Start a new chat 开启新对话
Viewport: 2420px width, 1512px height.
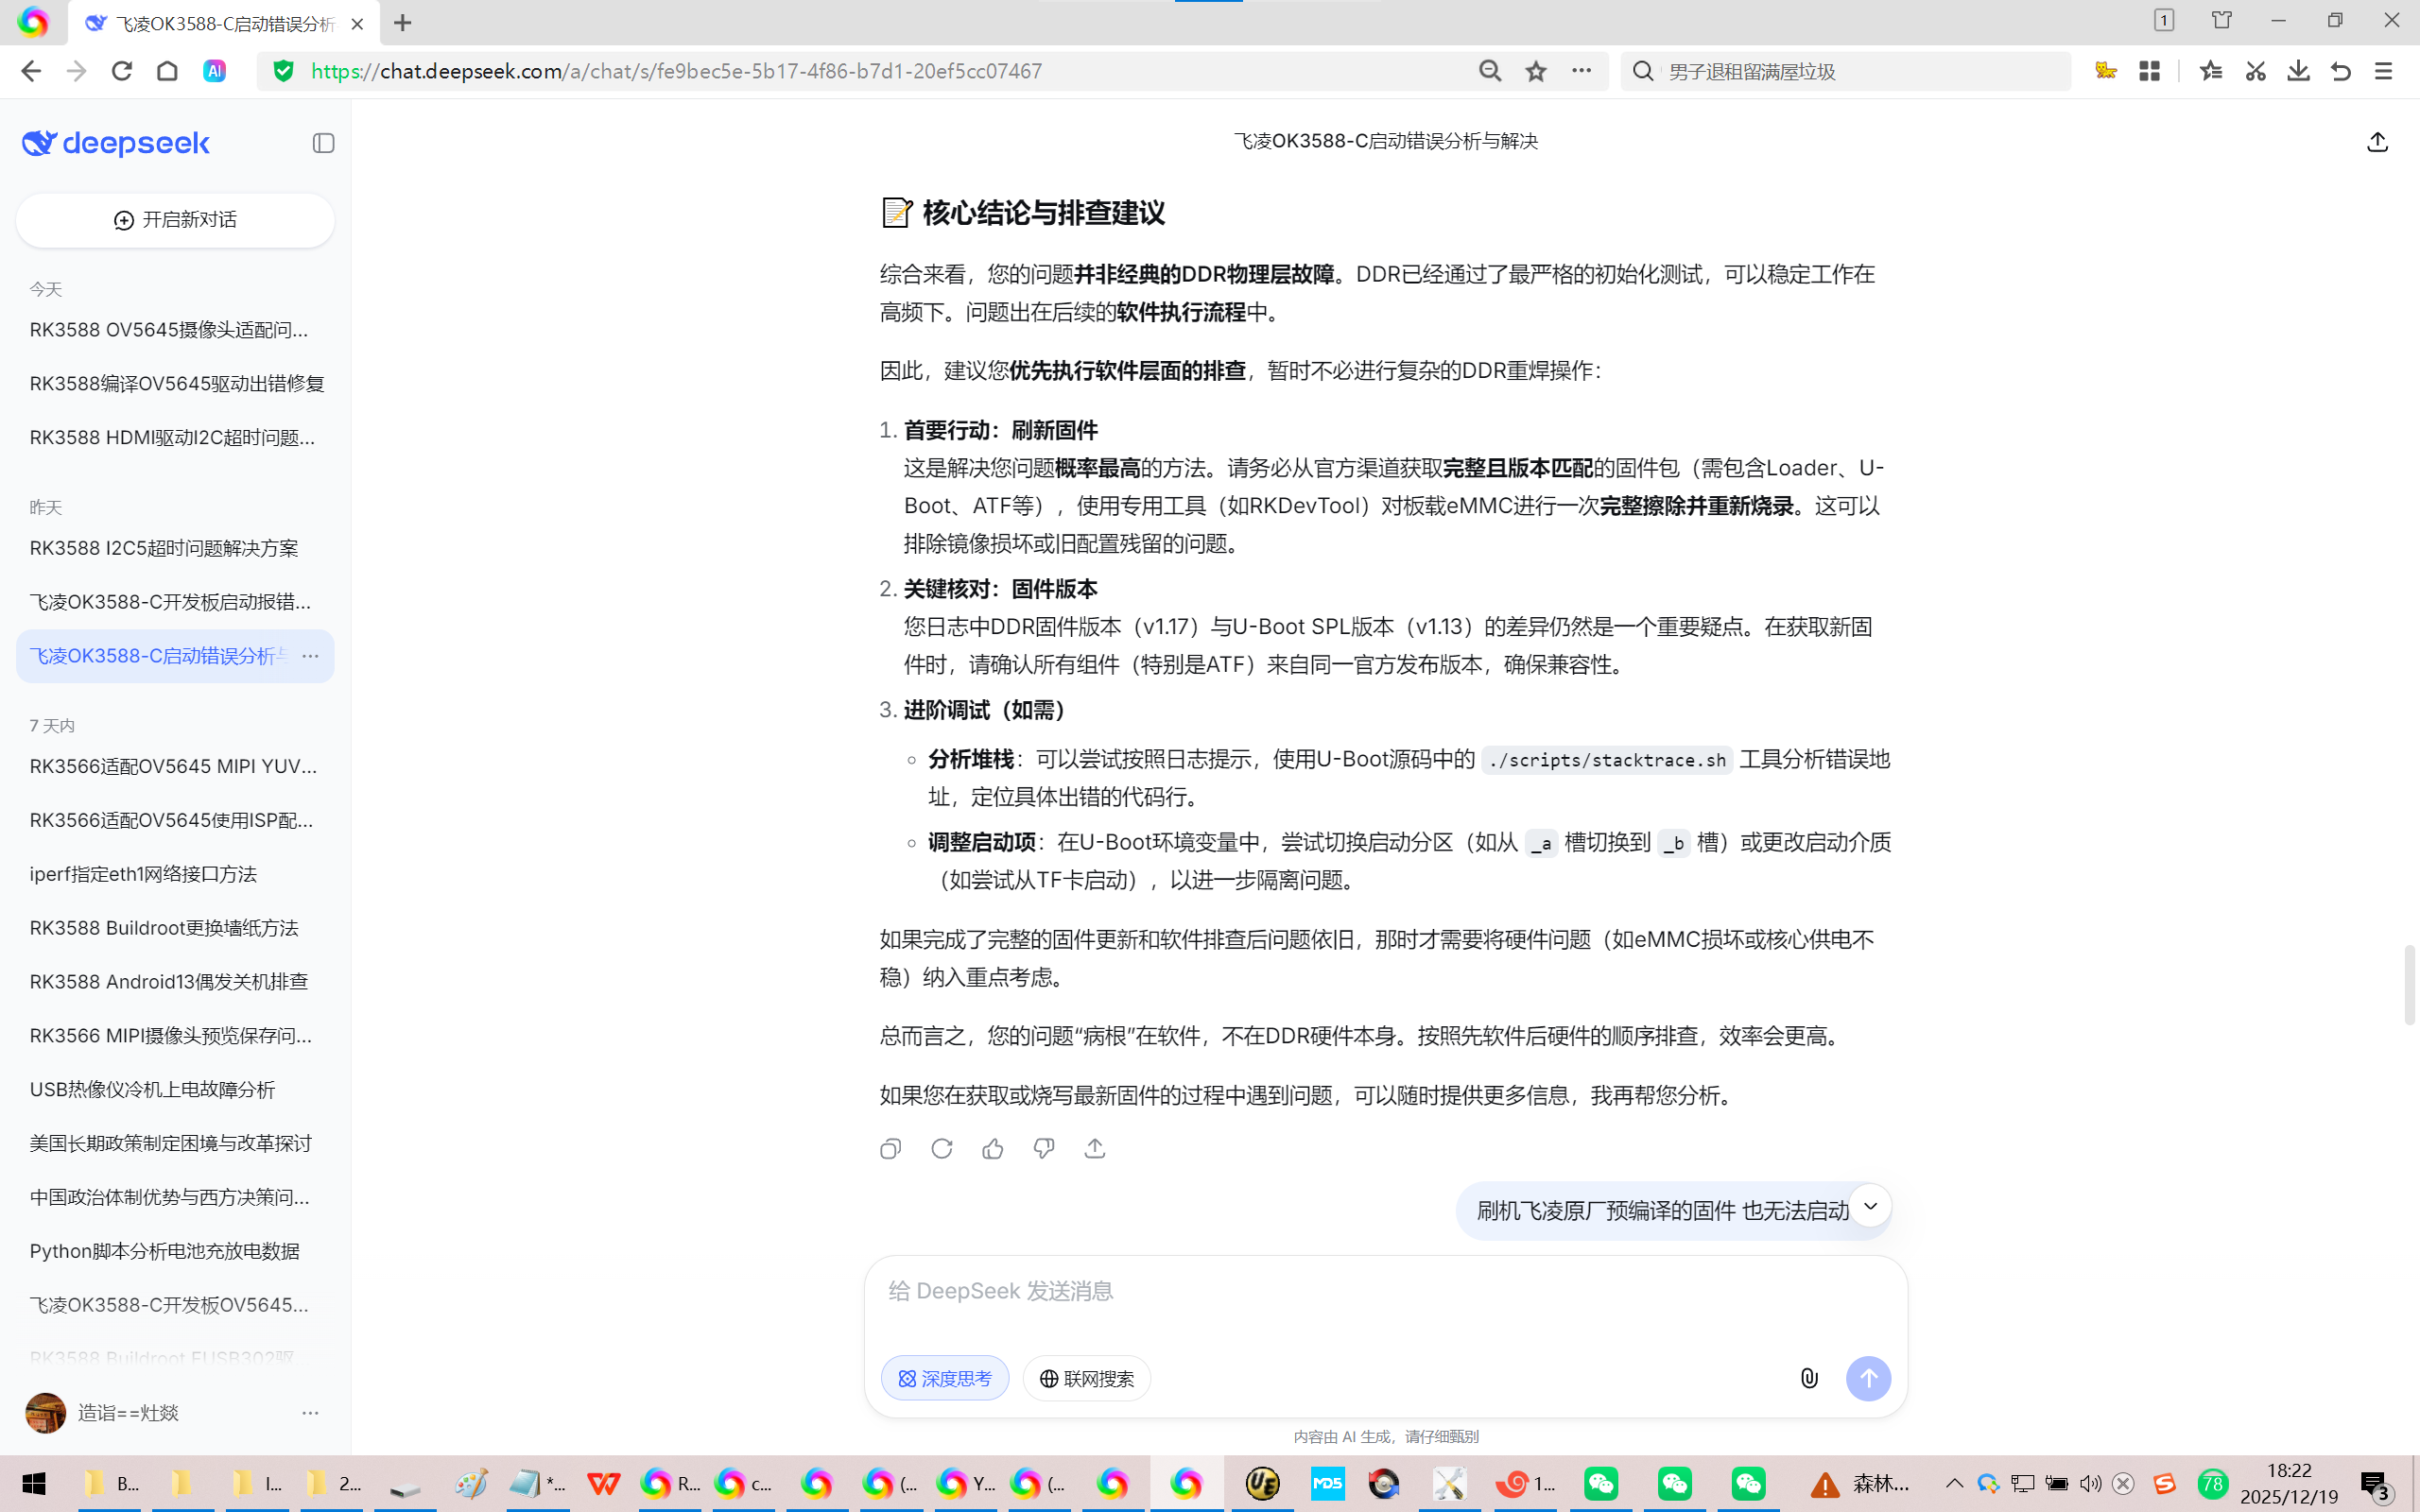[x=175, y=220]
